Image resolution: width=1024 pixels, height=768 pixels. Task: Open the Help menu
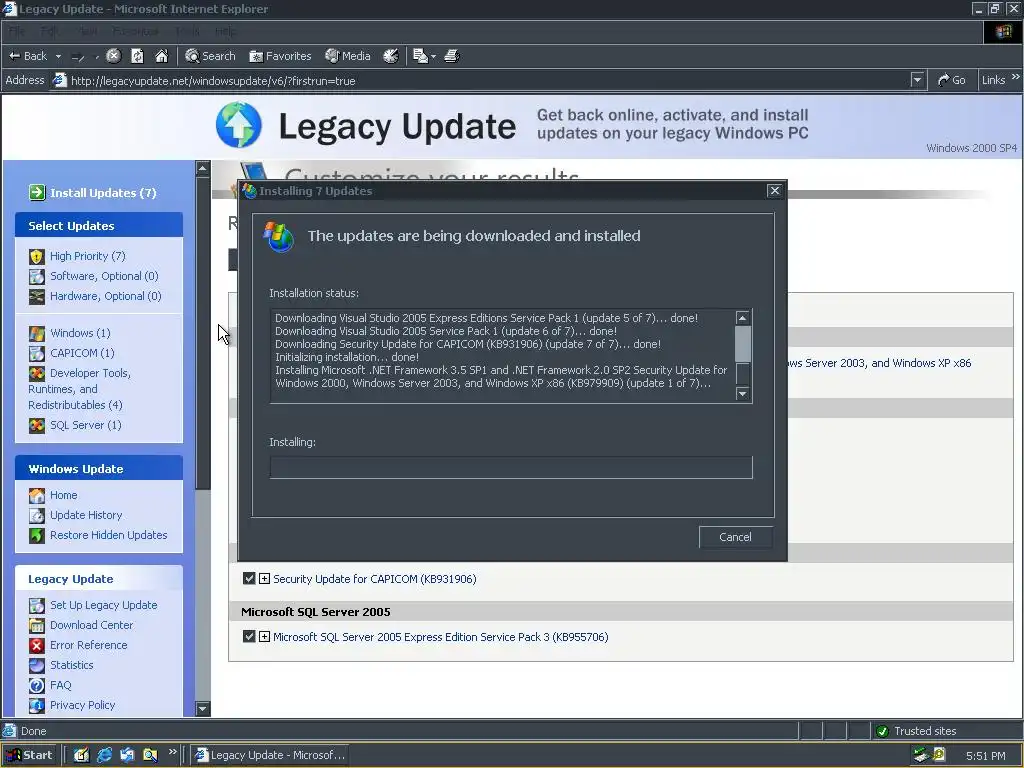tap(225, 31)
